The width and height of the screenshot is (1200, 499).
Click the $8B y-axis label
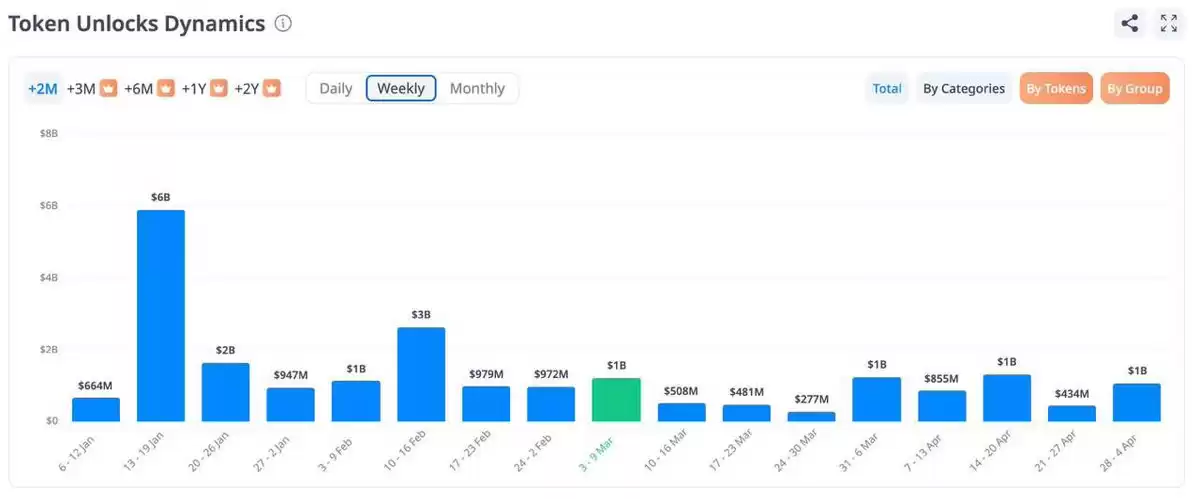click(48, 133)
